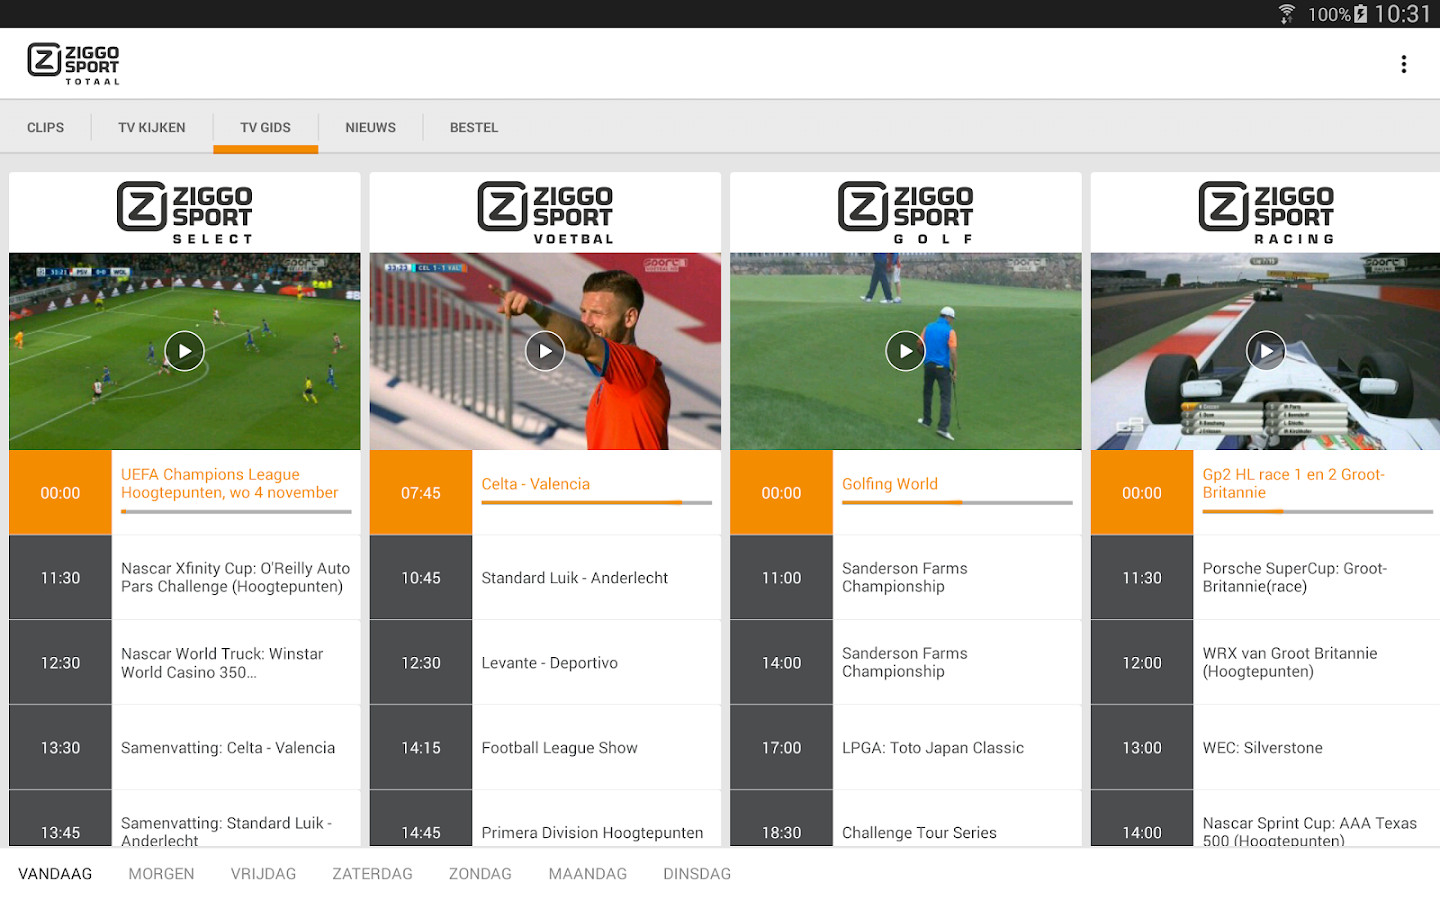Tap the 17:00 time block in Golf

tap(781, 747)
